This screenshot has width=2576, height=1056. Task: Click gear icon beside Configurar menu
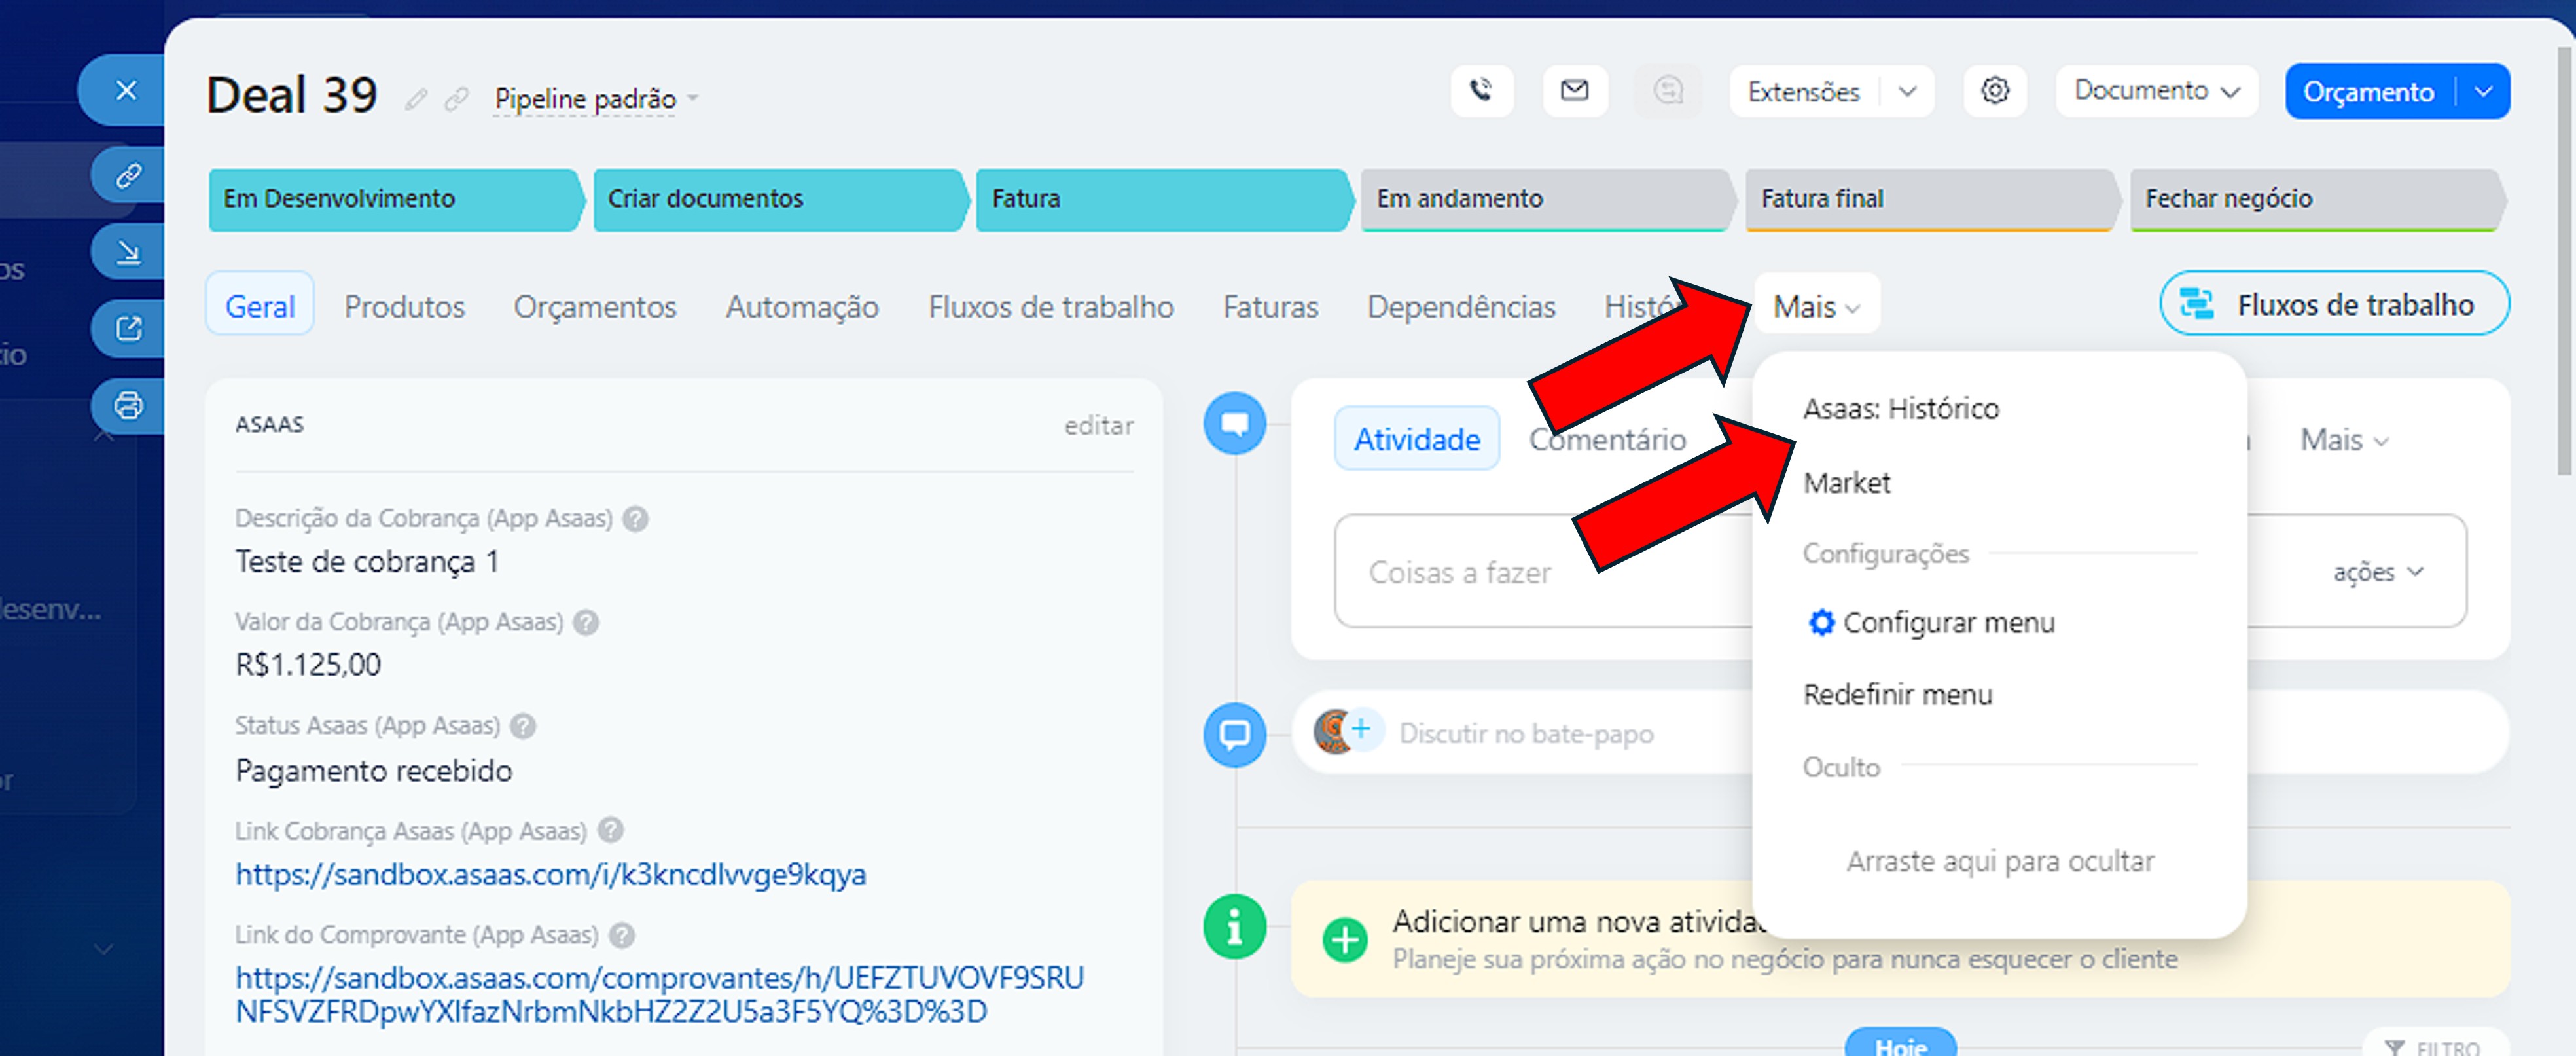pyautogui.click(x=1821, y=623)
